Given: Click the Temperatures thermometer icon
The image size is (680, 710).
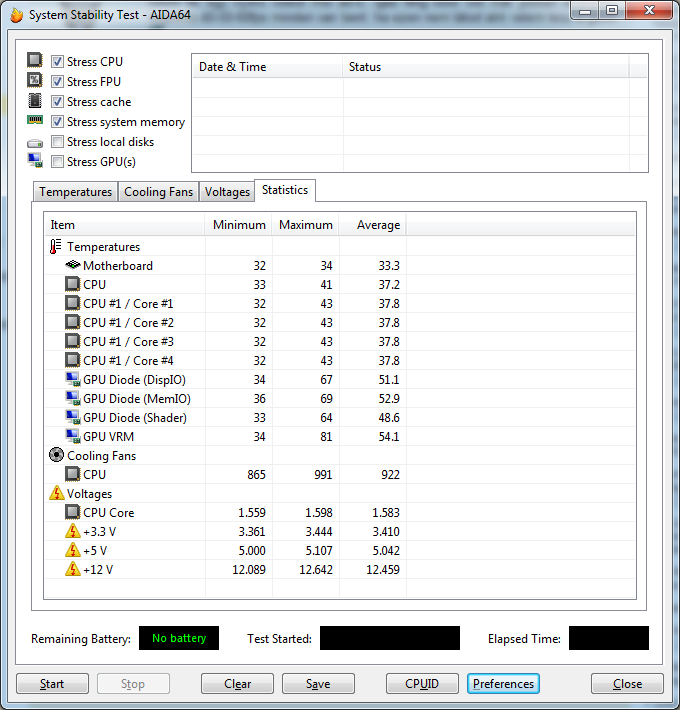Looking at the screenshot, I should tap(56, 246).
